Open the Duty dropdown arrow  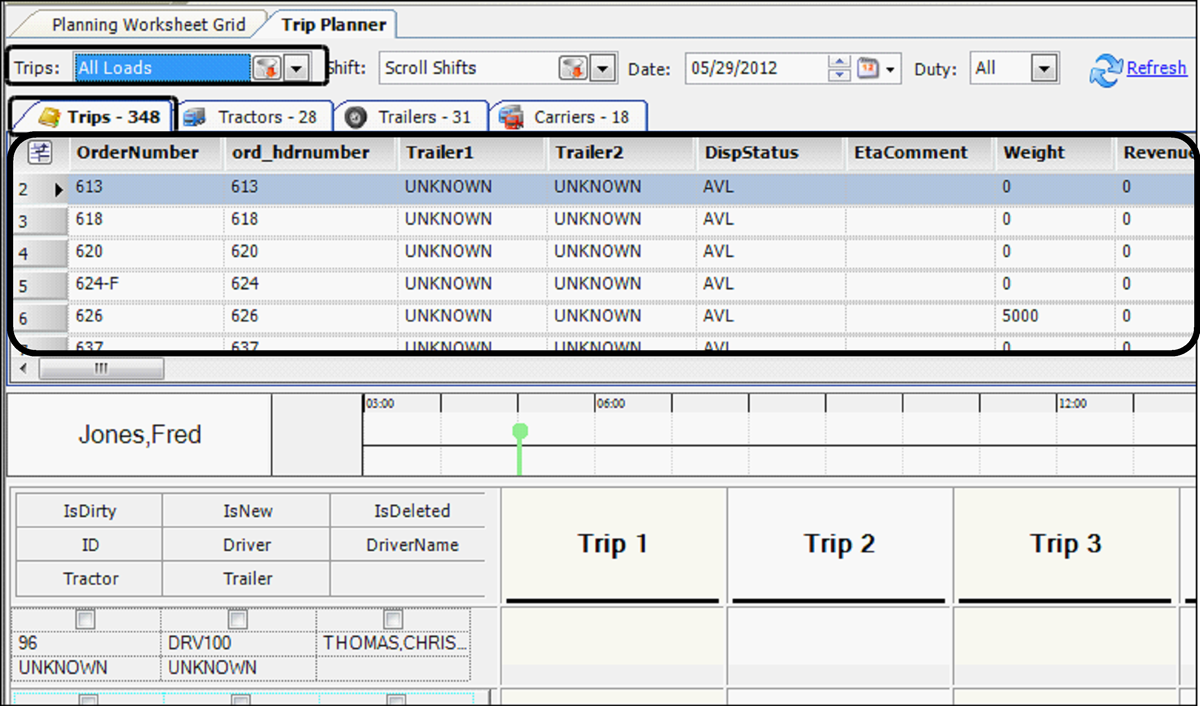(x=1044, y=68)
